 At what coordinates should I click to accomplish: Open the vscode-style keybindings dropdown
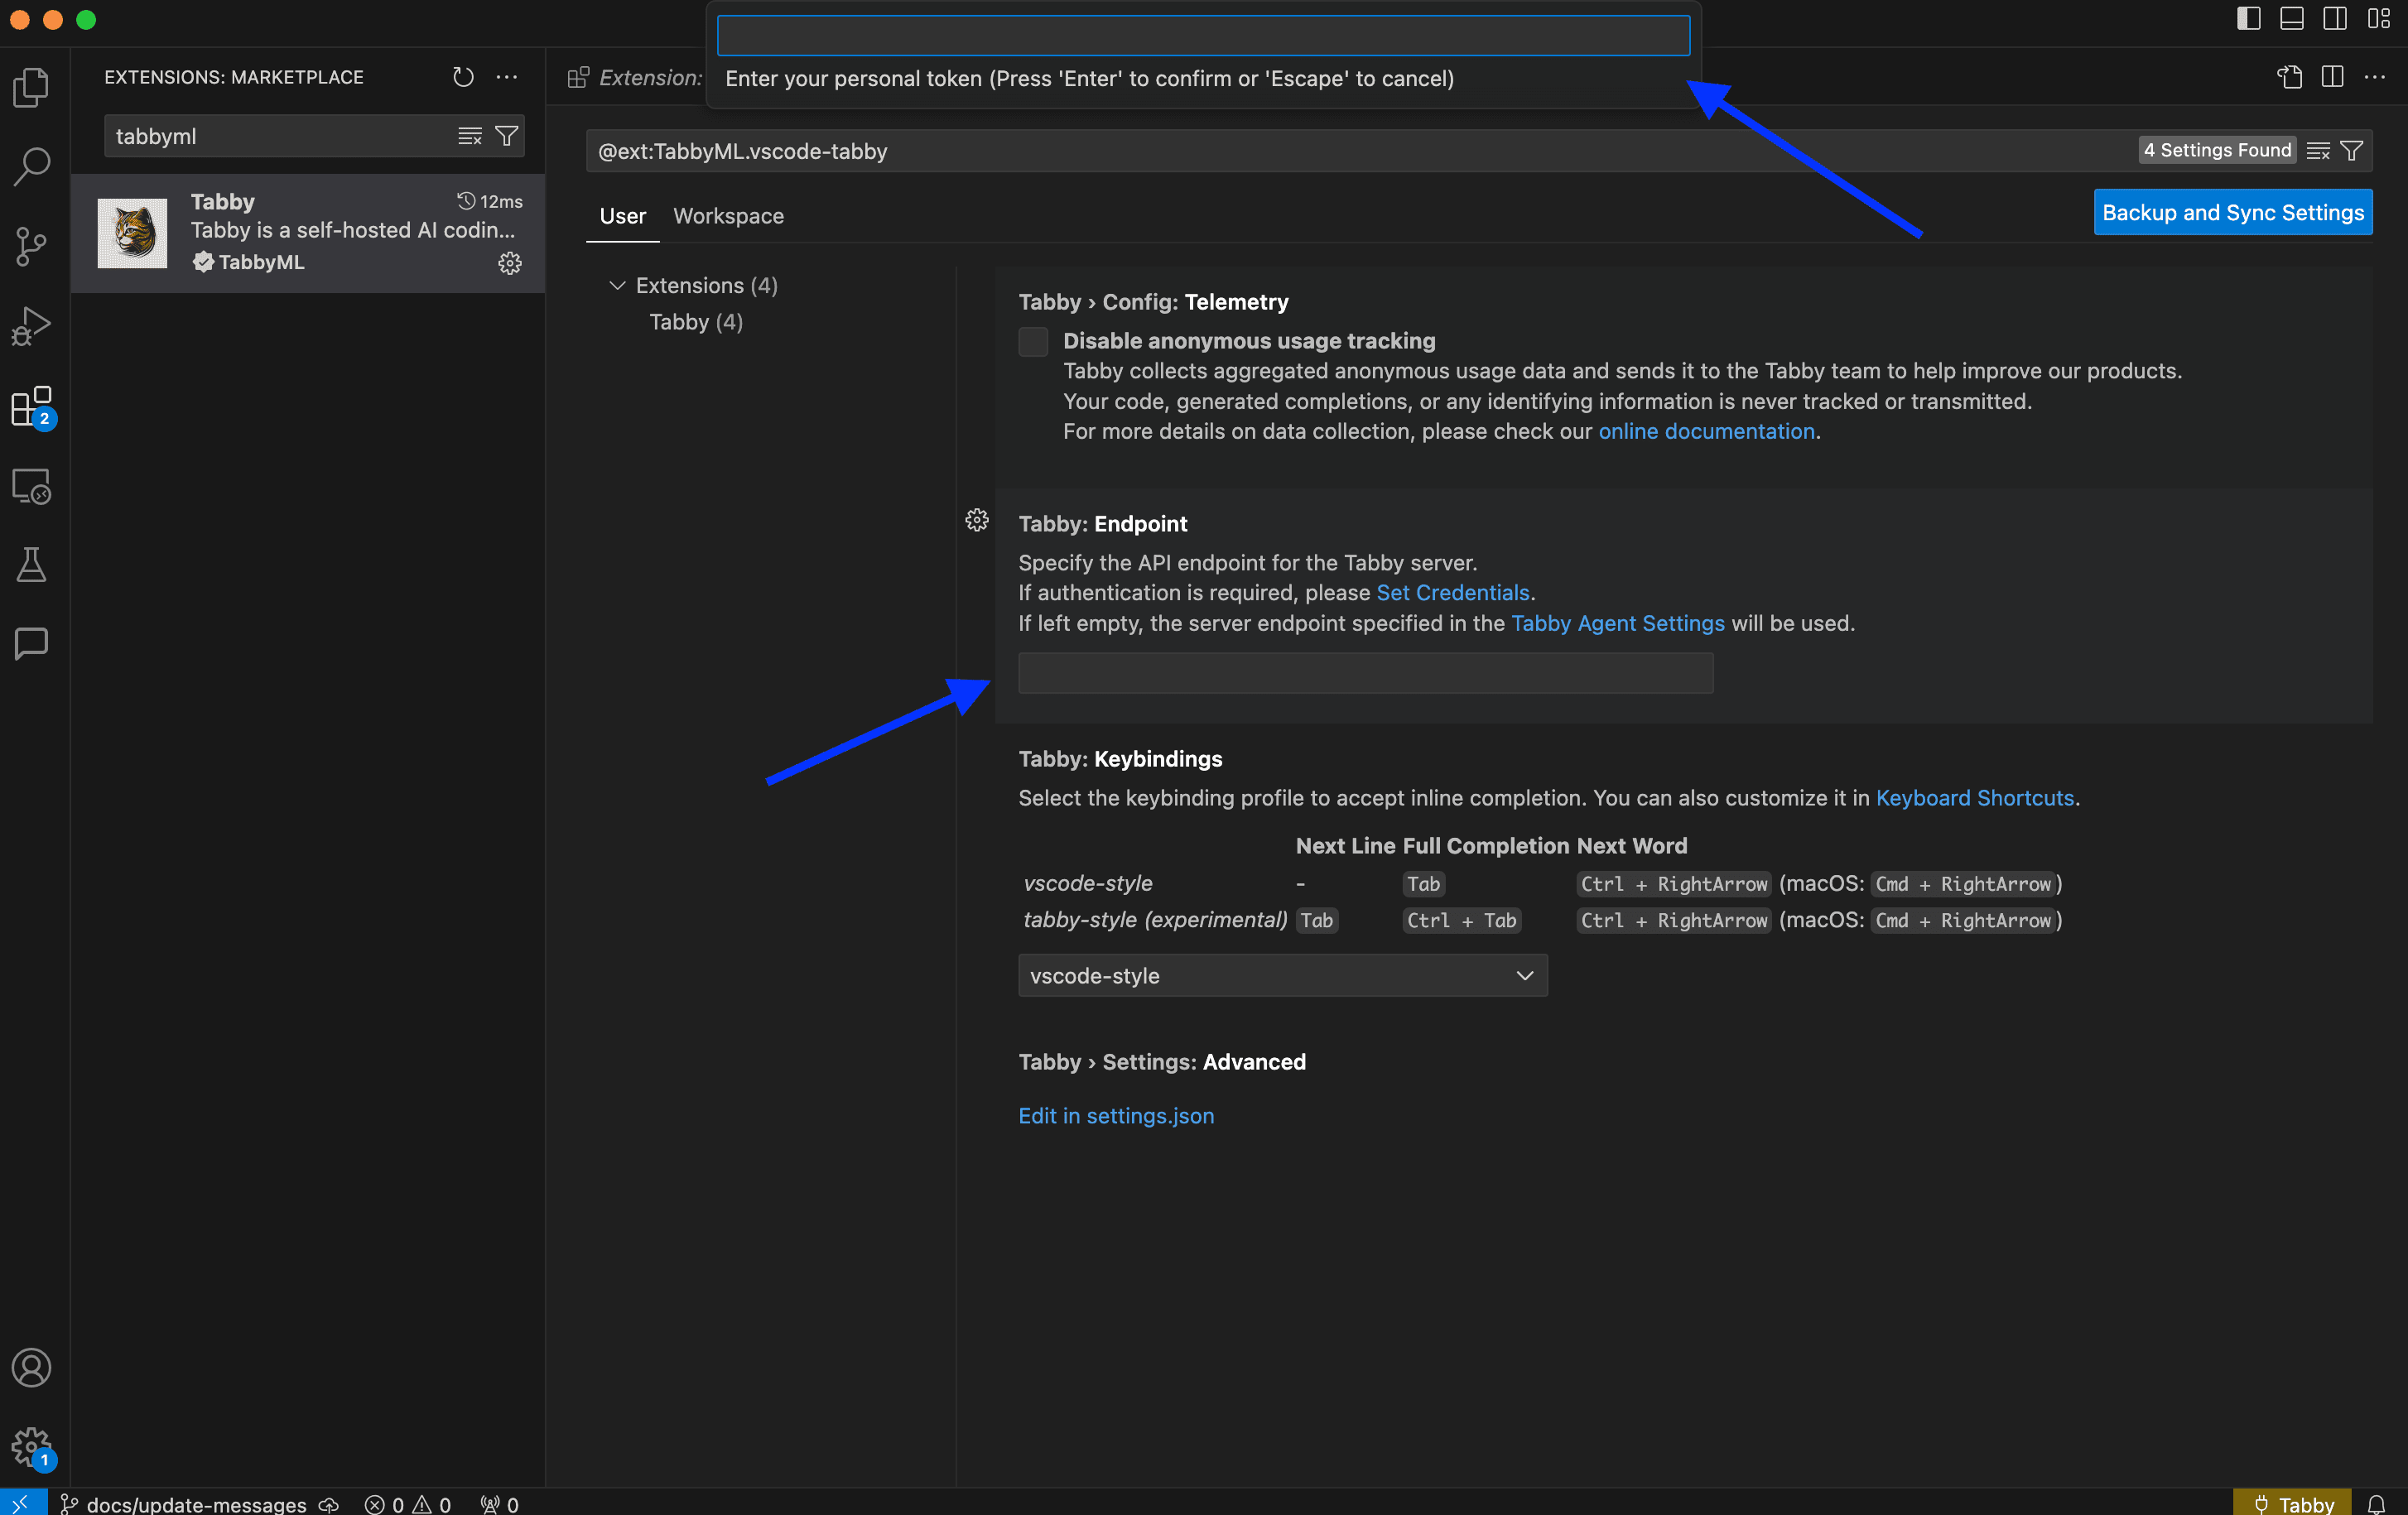tap(1282, 975)
